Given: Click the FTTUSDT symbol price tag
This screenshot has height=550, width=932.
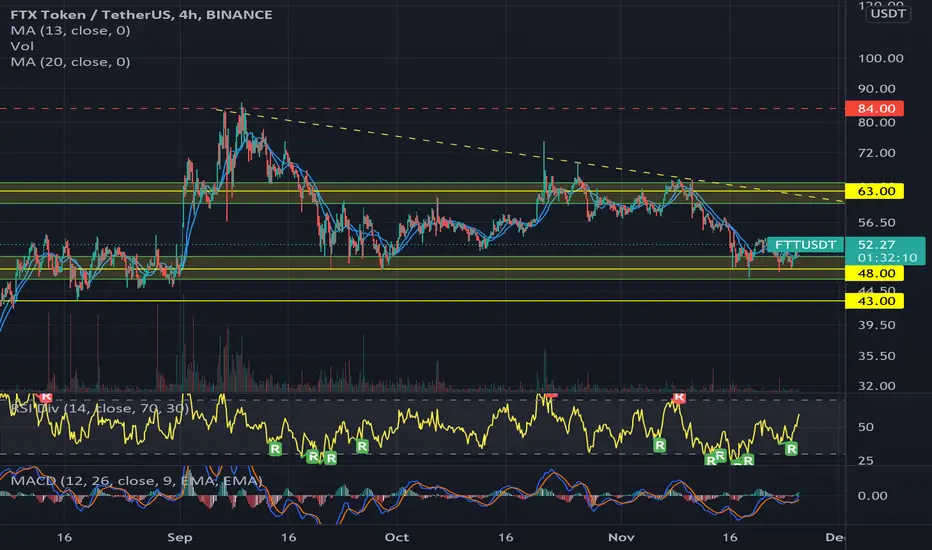Looking at the screenshot, I should point(805,244).
